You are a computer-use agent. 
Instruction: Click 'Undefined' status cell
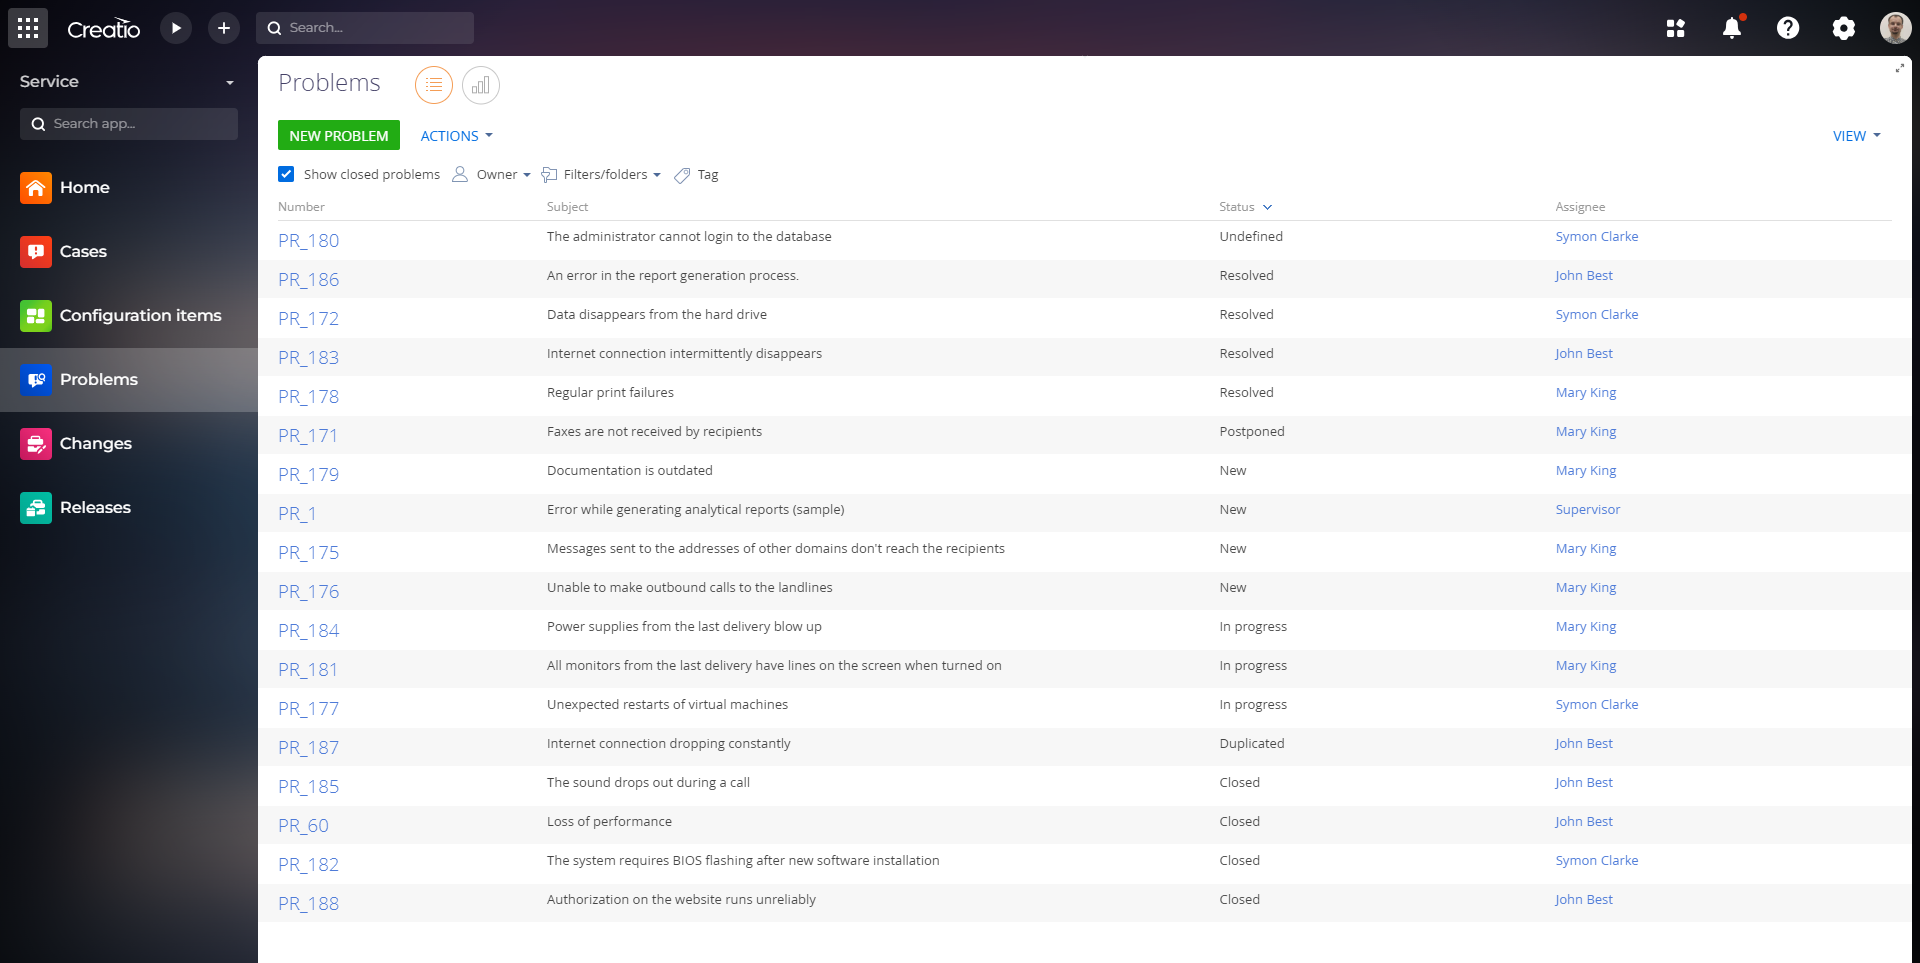(x=1251, y=237)
